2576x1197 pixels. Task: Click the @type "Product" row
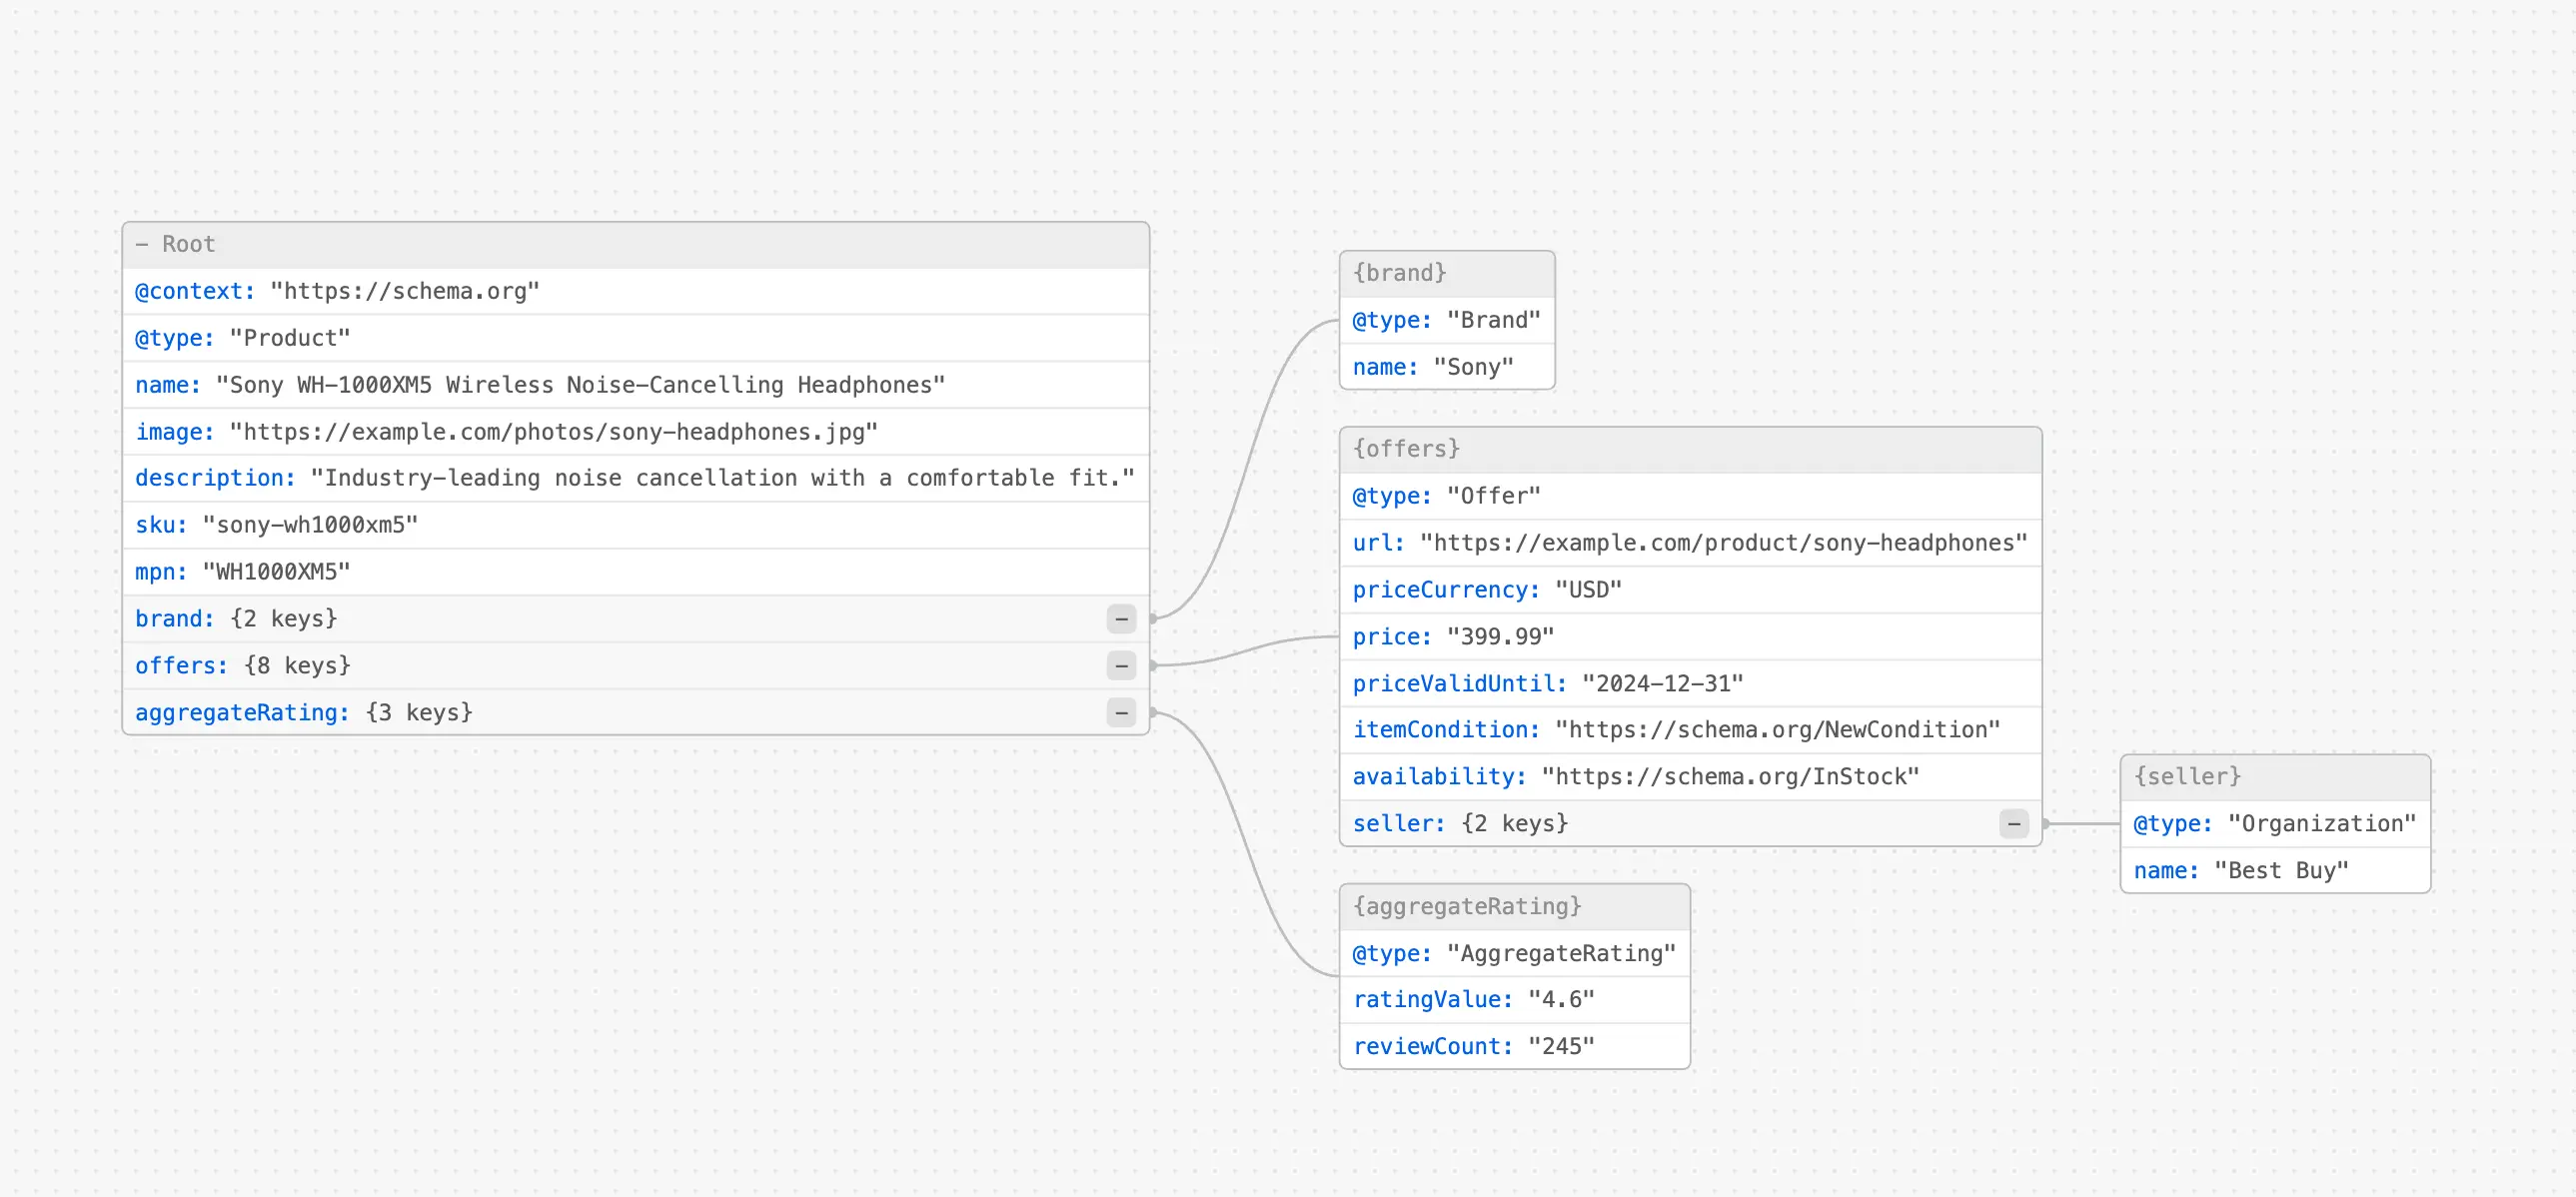(x=635, y=339)
